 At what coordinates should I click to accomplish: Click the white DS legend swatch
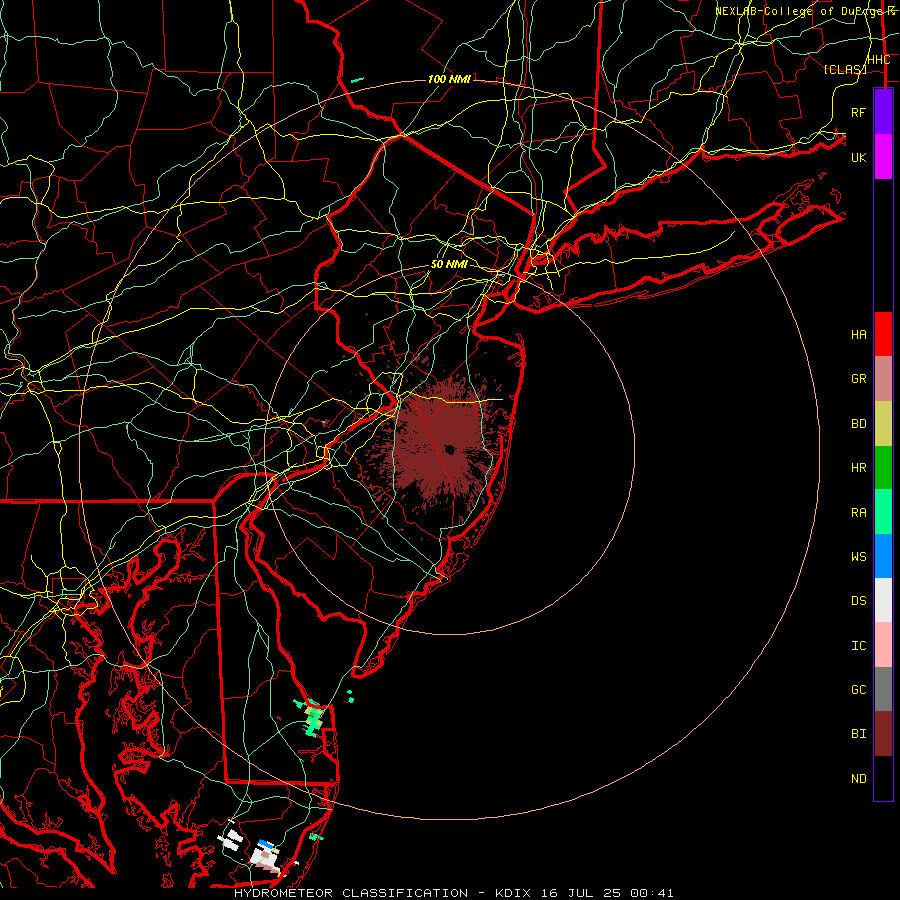883,600
